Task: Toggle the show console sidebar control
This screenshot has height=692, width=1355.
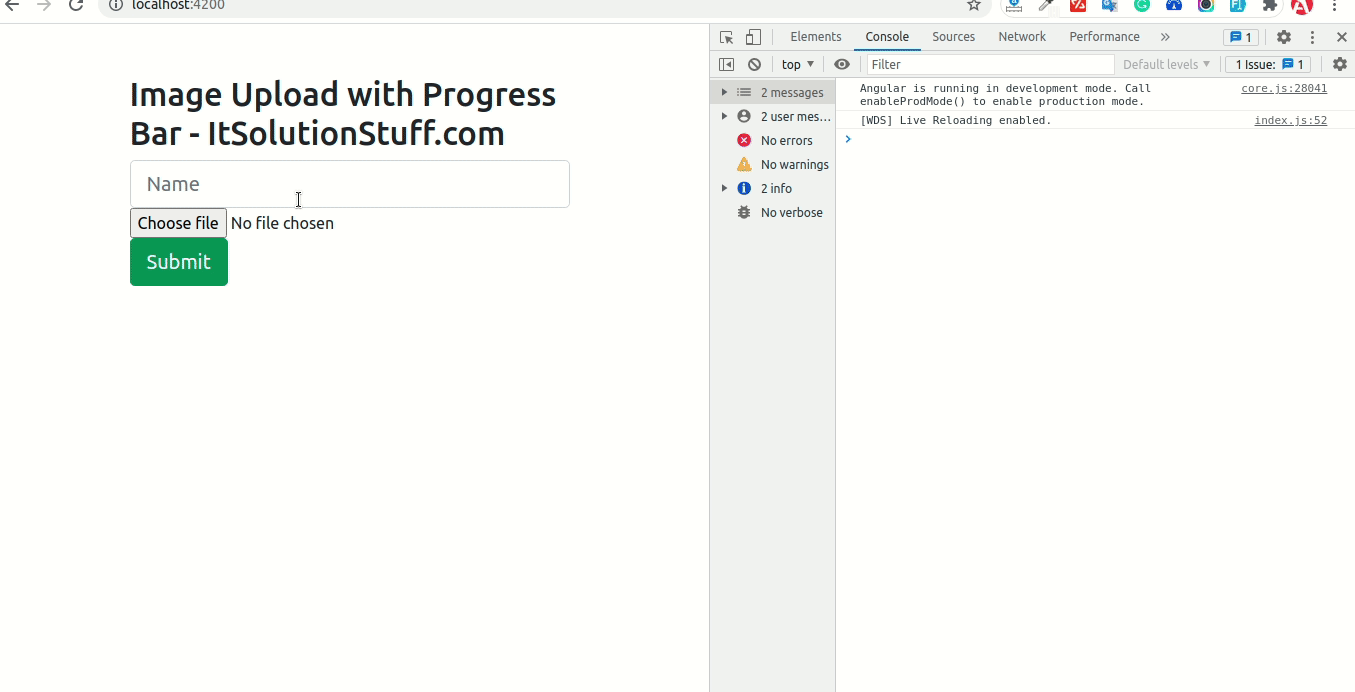Action: click(x=726, y=63)
